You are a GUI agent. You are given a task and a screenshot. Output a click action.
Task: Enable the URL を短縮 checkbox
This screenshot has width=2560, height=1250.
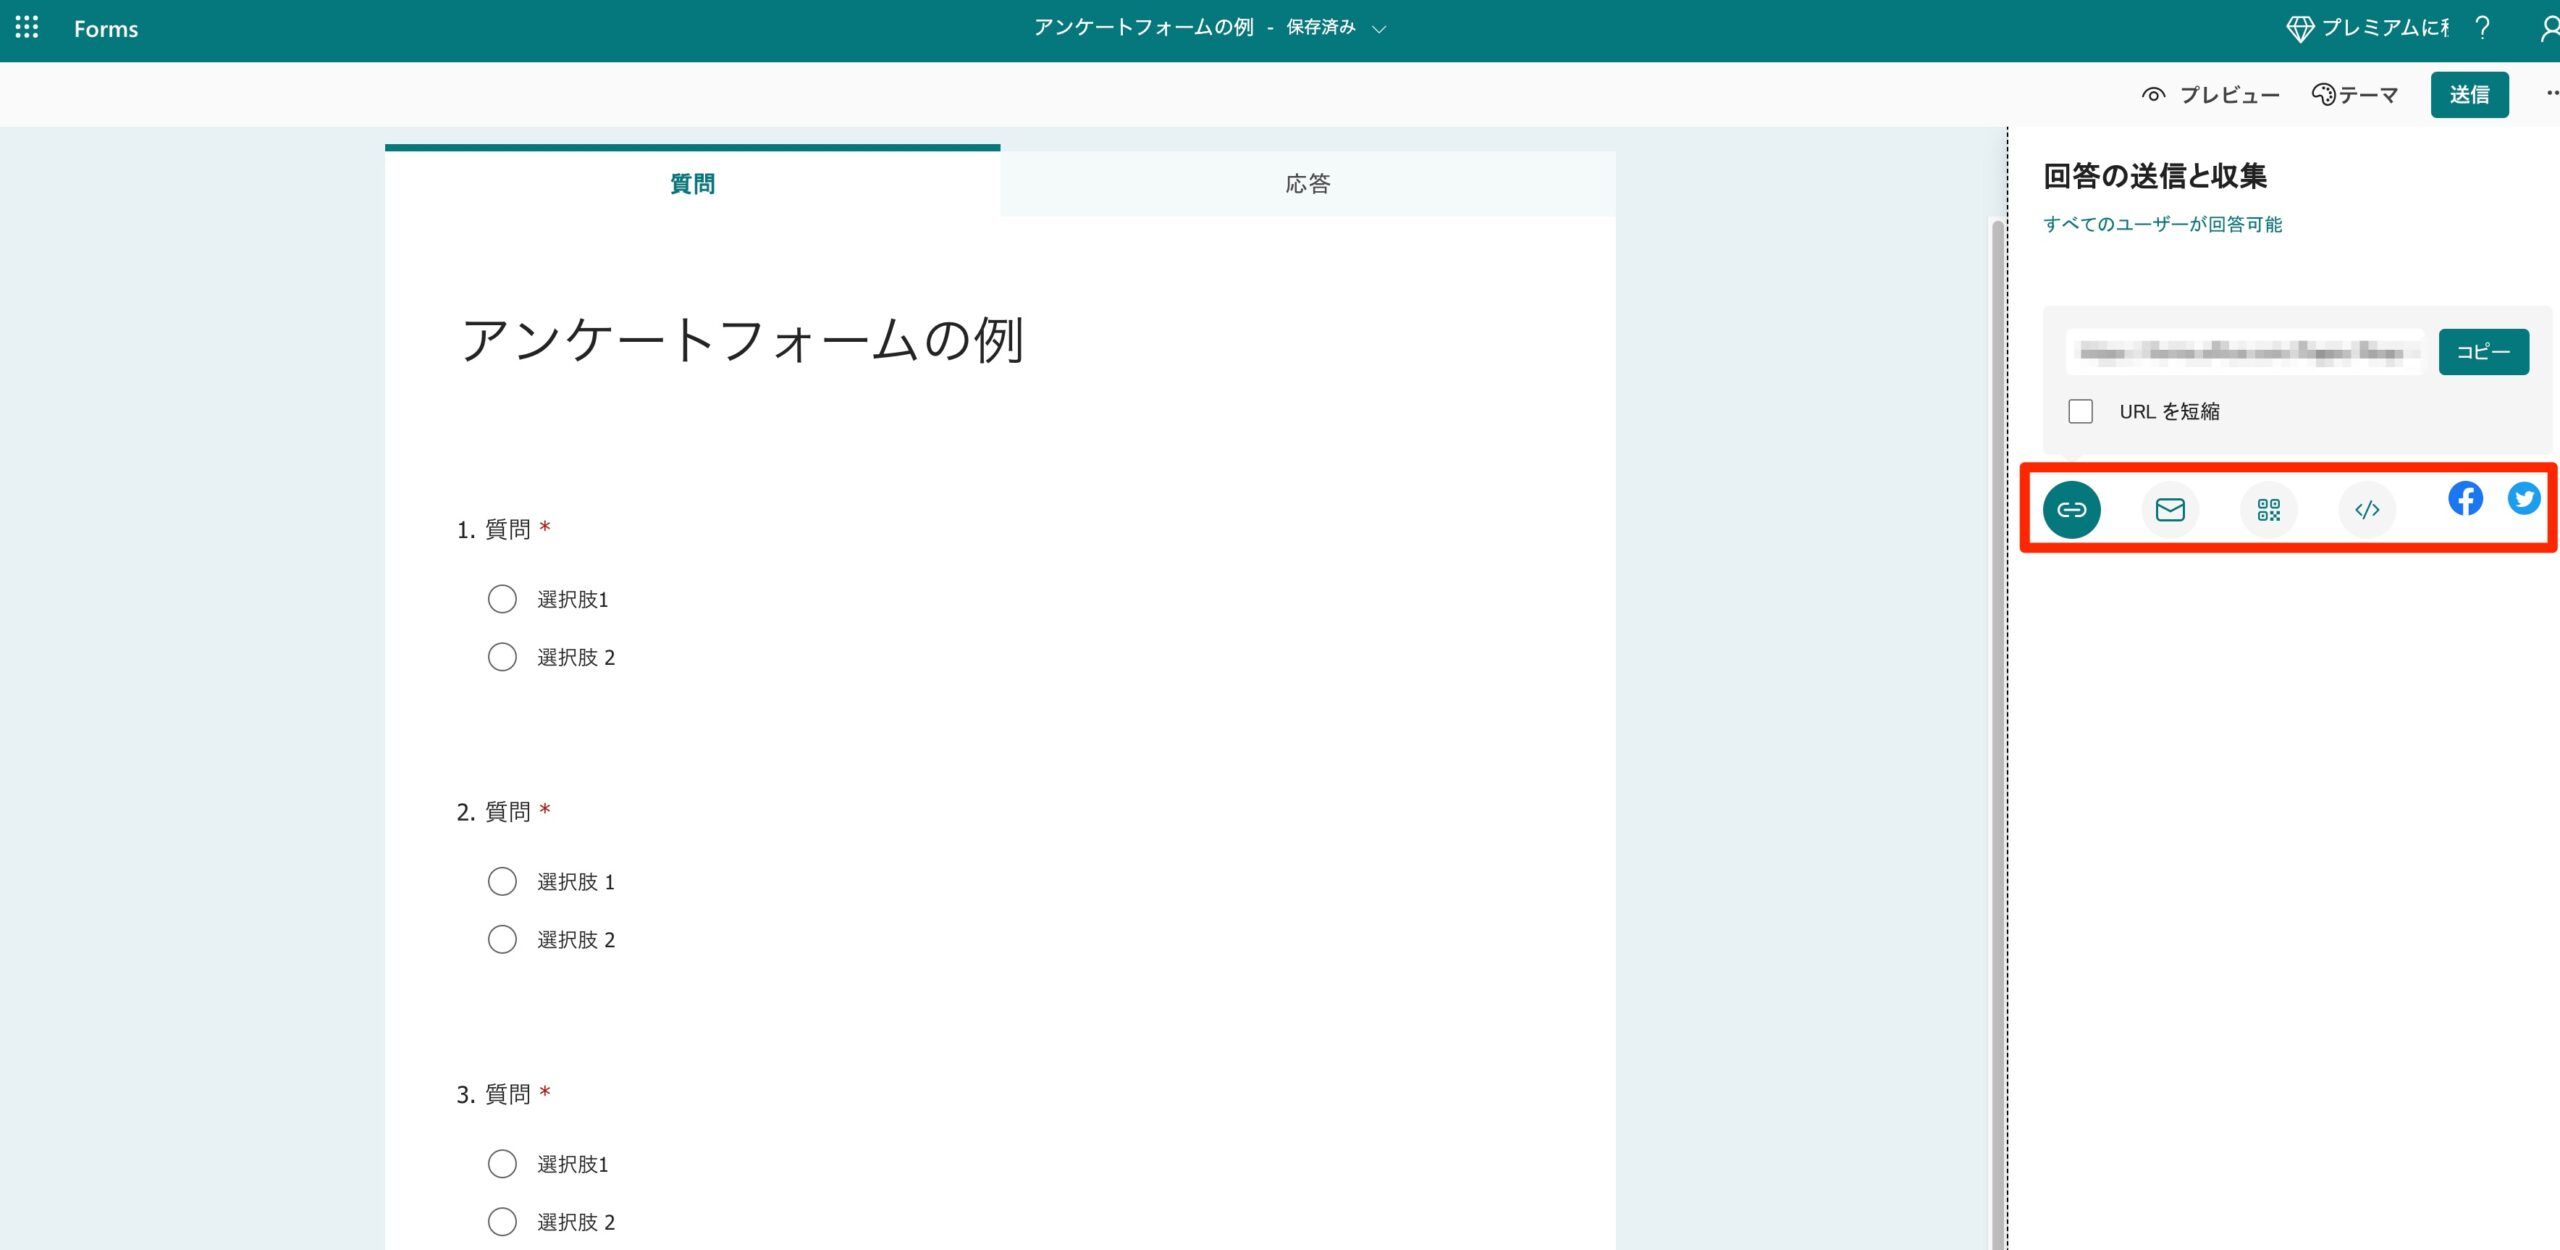(x=2081, y=411)
